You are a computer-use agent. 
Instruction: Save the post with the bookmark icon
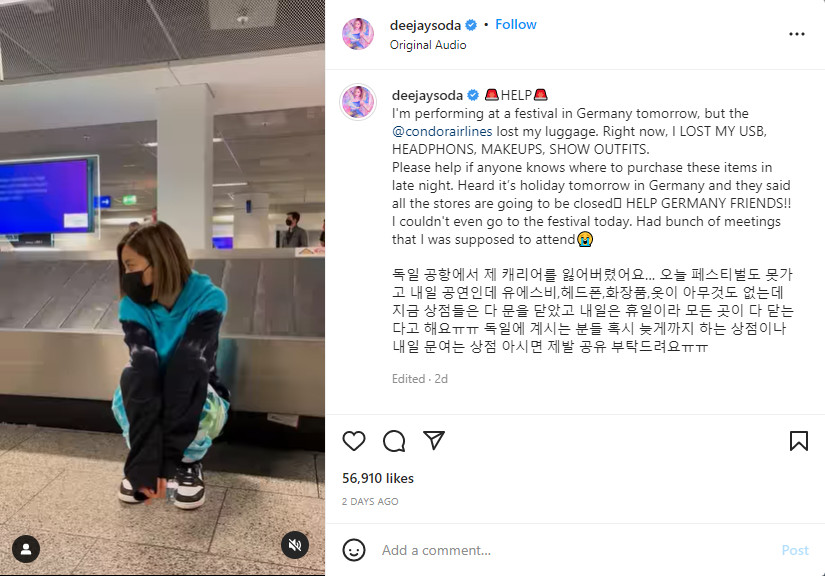(x=799, y=441)
